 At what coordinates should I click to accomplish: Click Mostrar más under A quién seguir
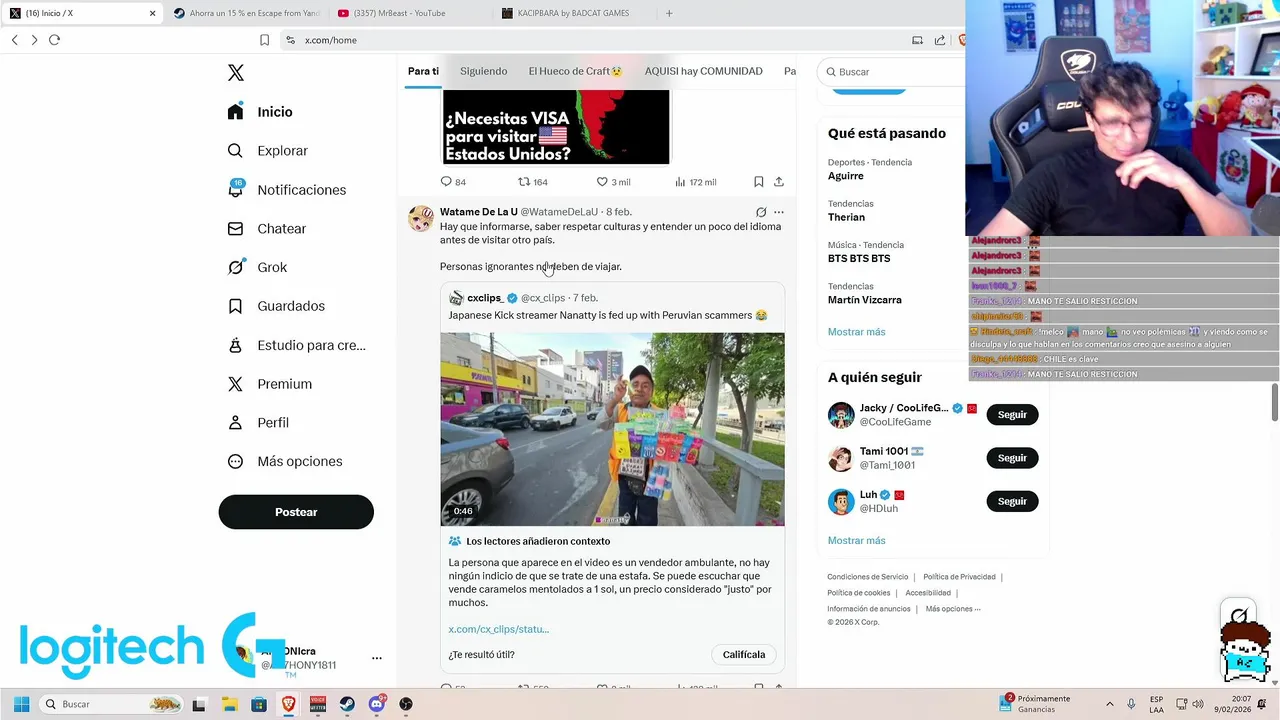856,541
